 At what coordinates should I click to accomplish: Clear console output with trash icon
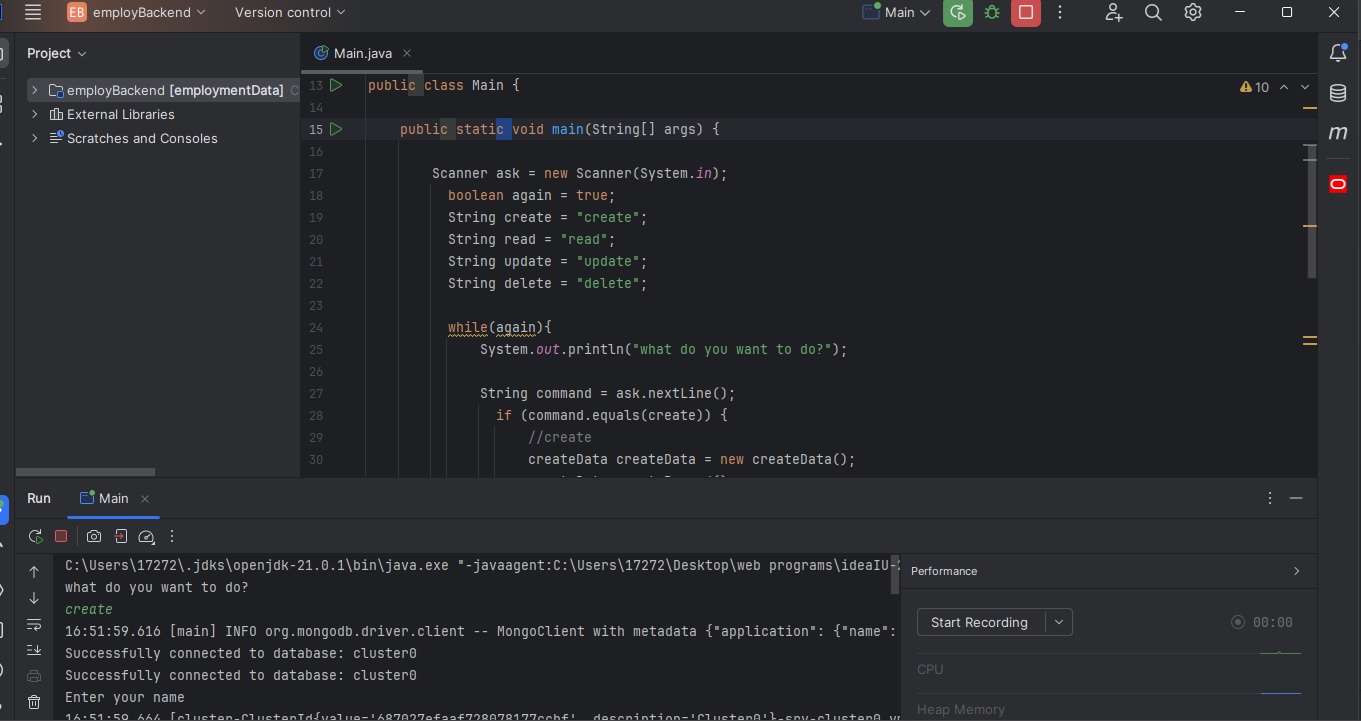pos(34,703)
